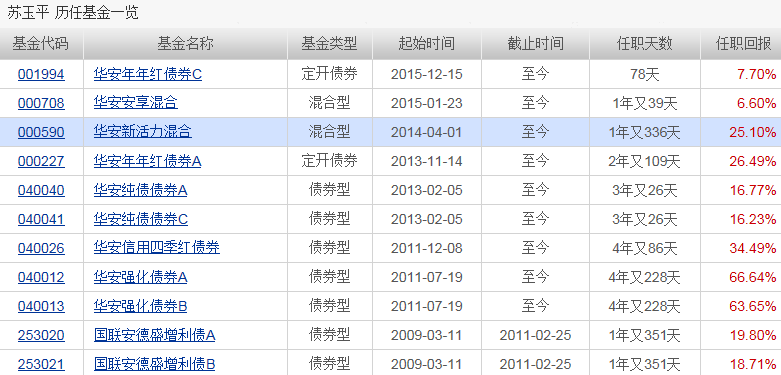781x375 pixels.
Task: Click start date 2015-01-23
Action: (426, 104)
